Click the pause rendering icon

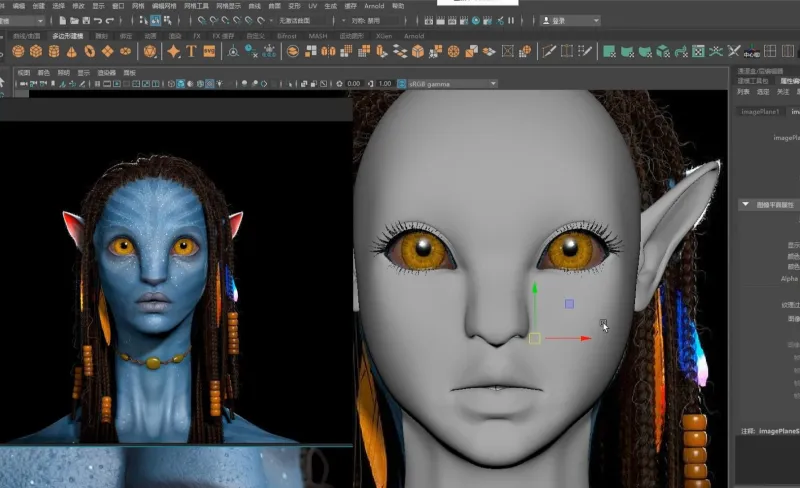pyautogui.click(x=511, y=20)
